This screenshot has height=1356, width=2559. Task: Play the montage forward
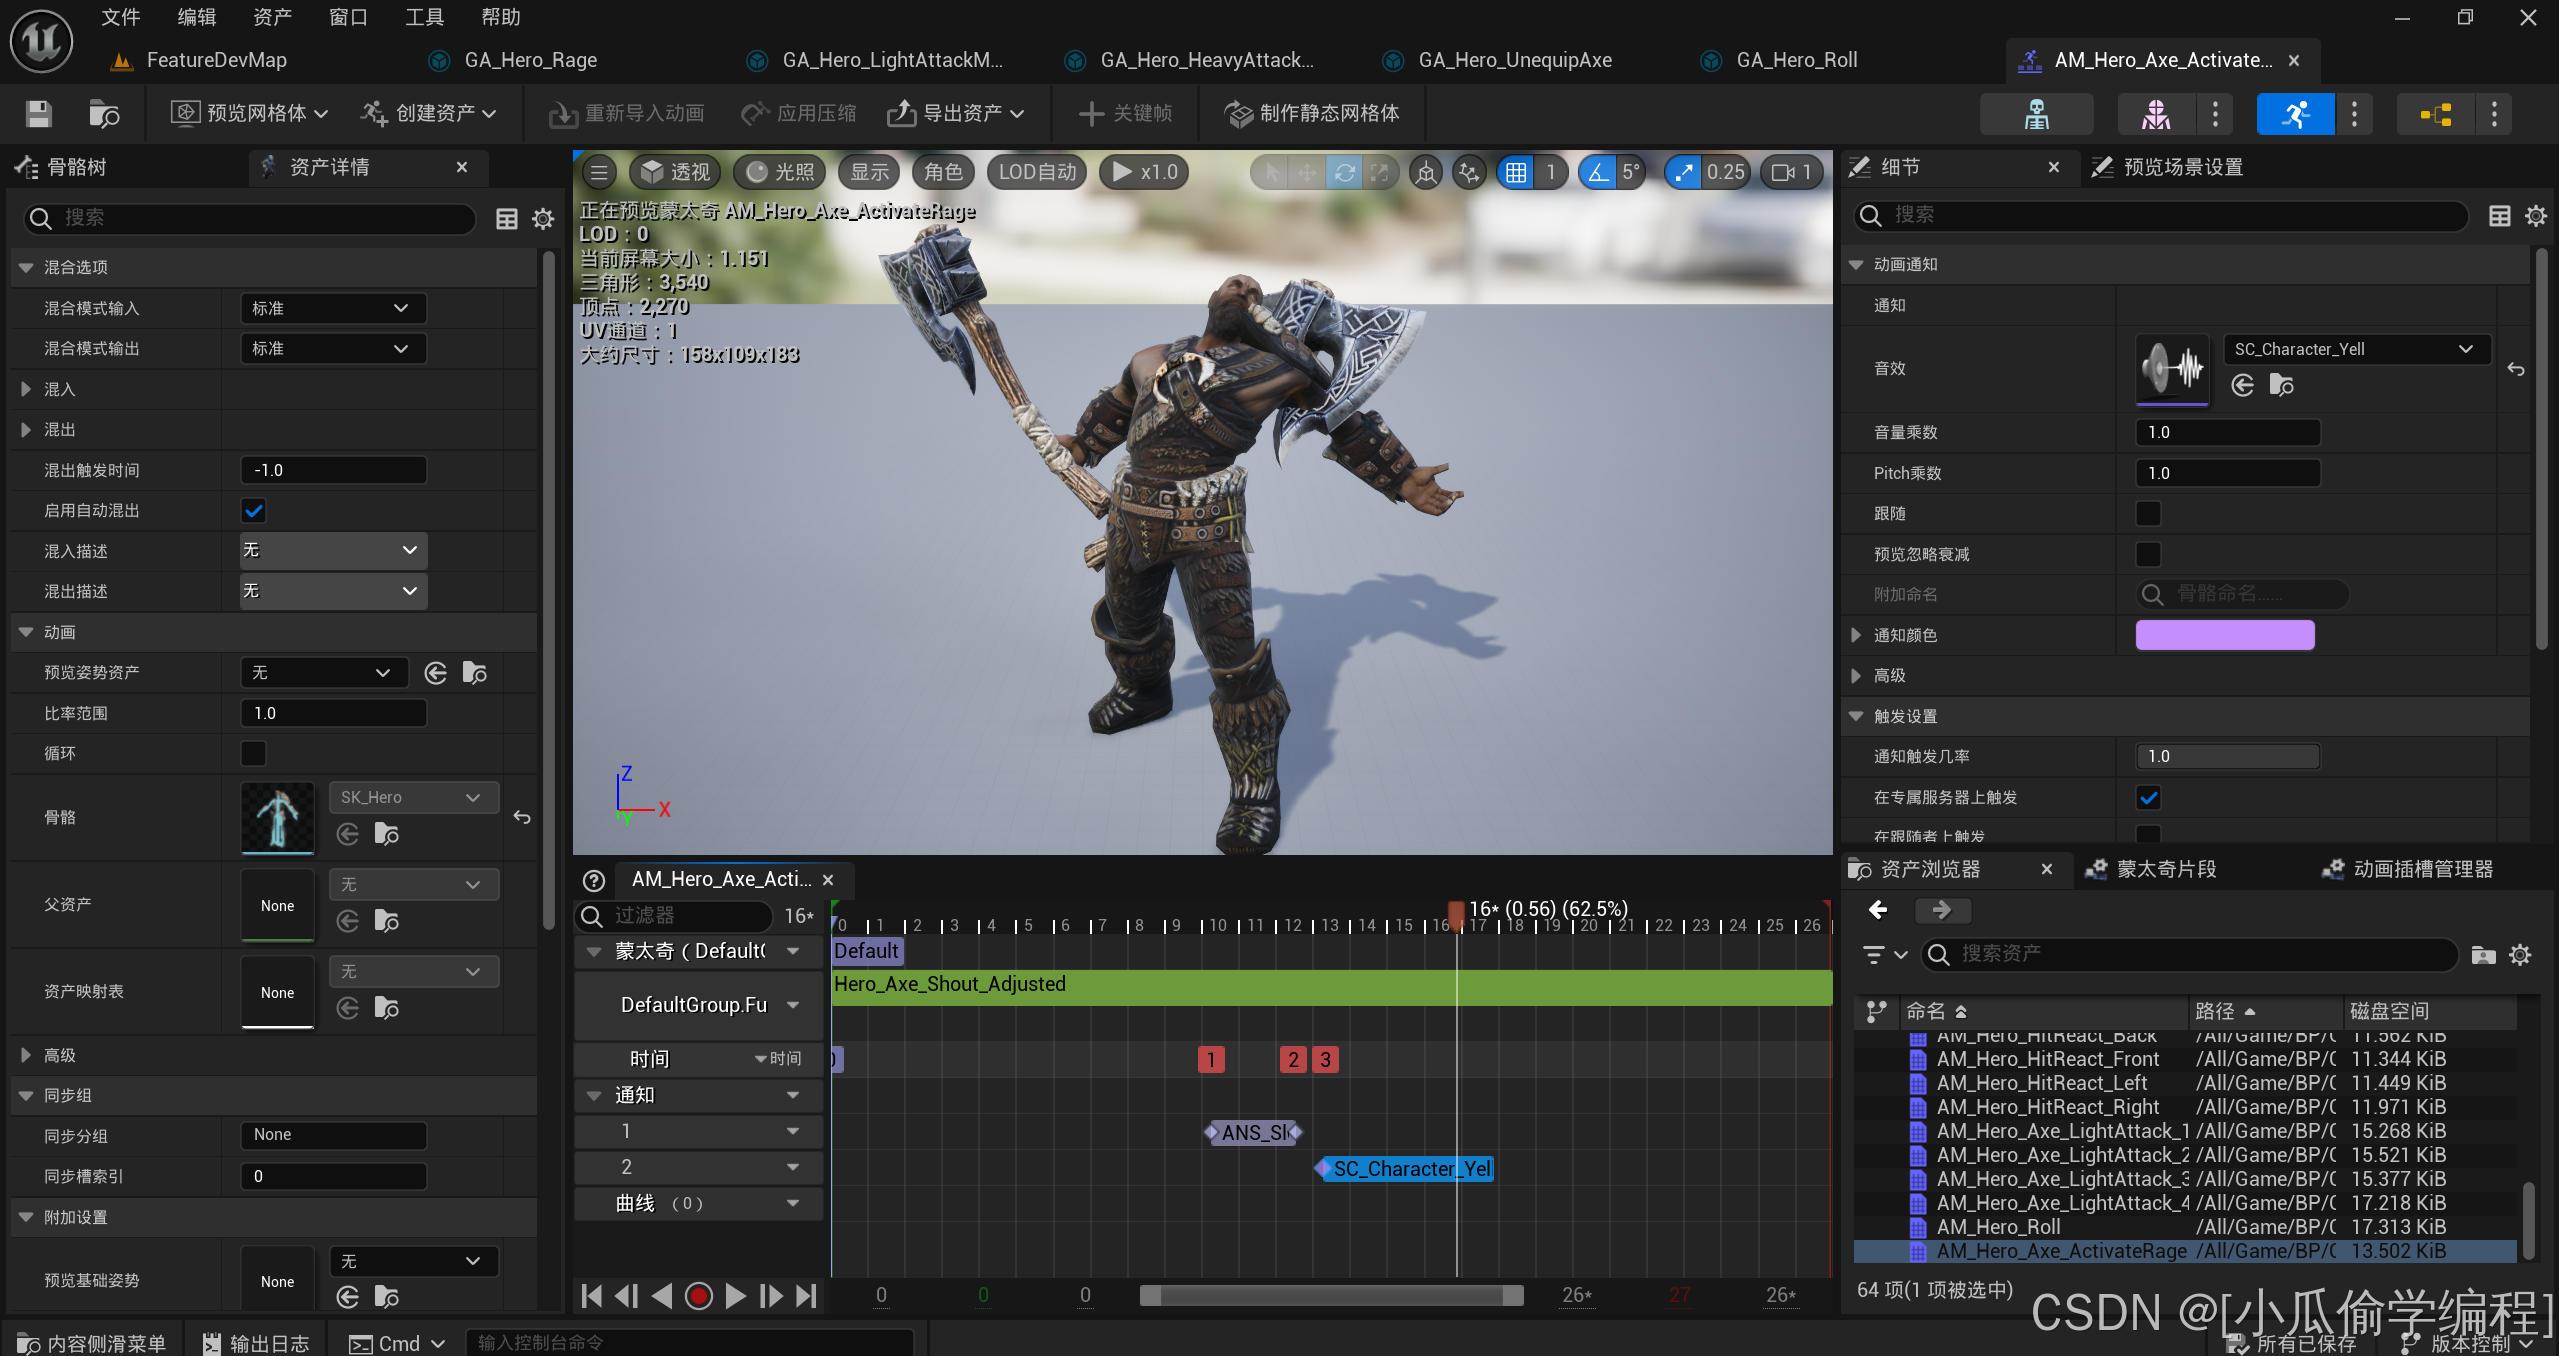tap(735, 1296)
